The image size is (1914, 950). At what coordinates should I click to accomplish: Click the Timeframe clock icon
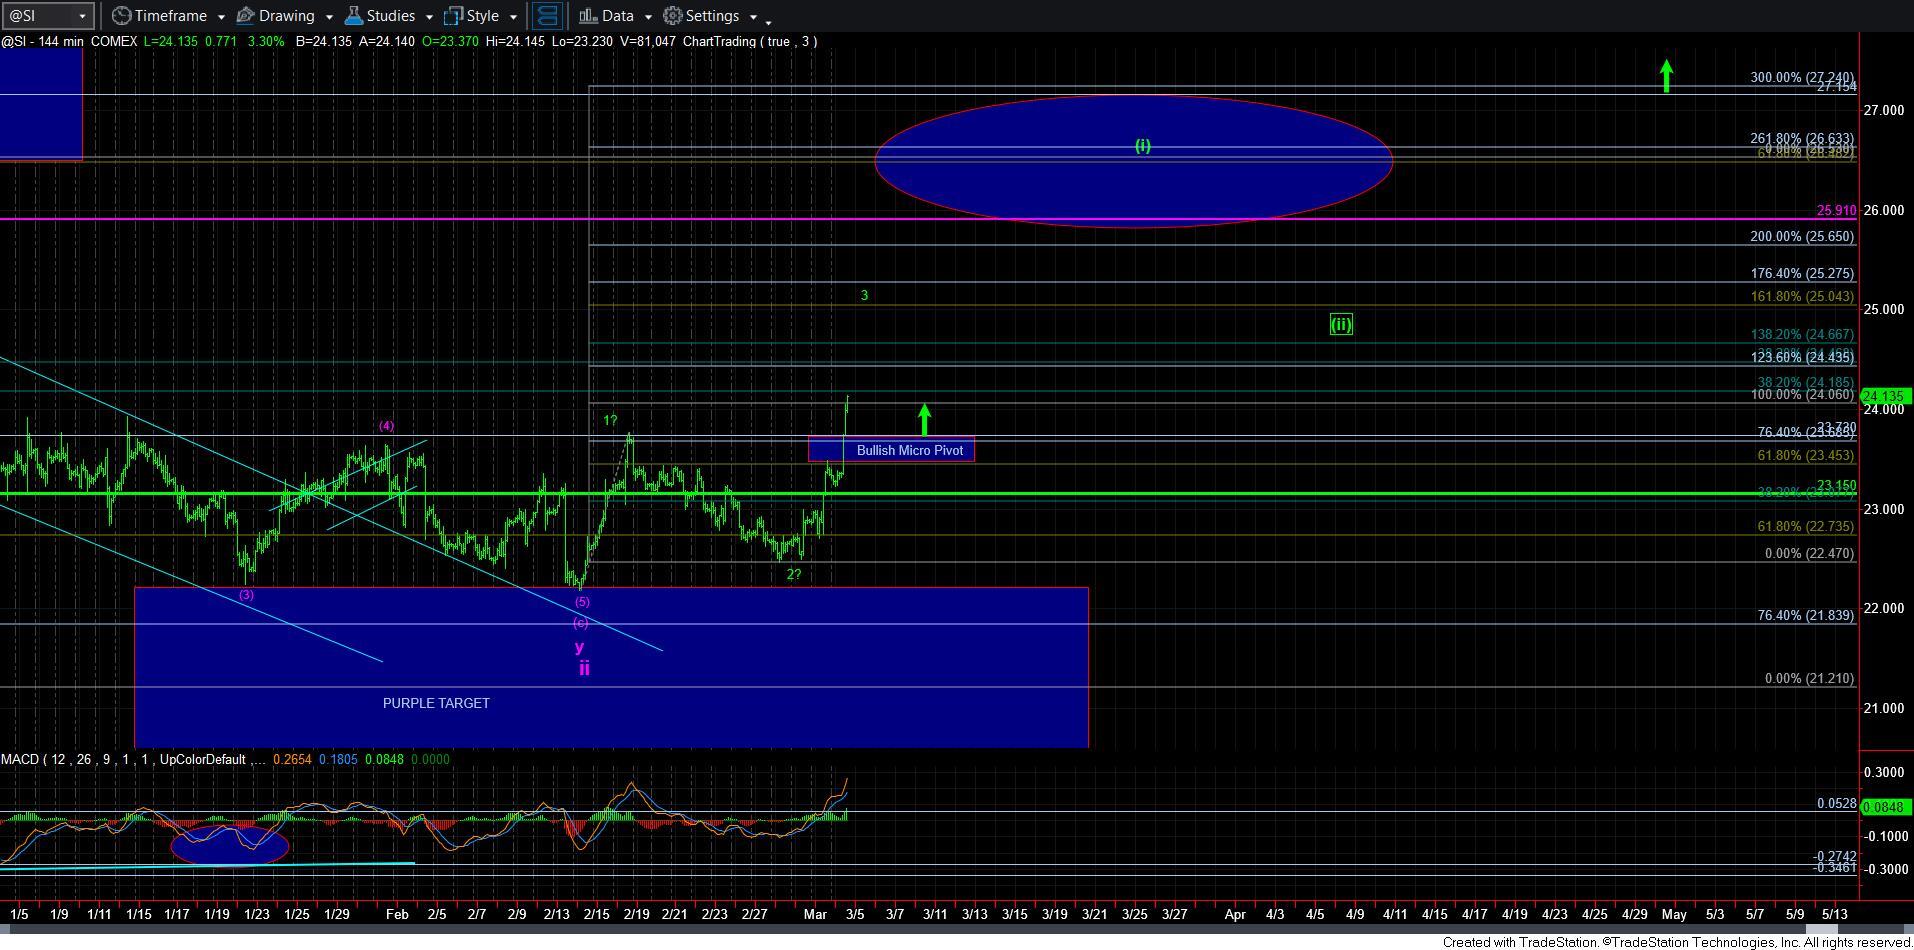pos(121,16)
